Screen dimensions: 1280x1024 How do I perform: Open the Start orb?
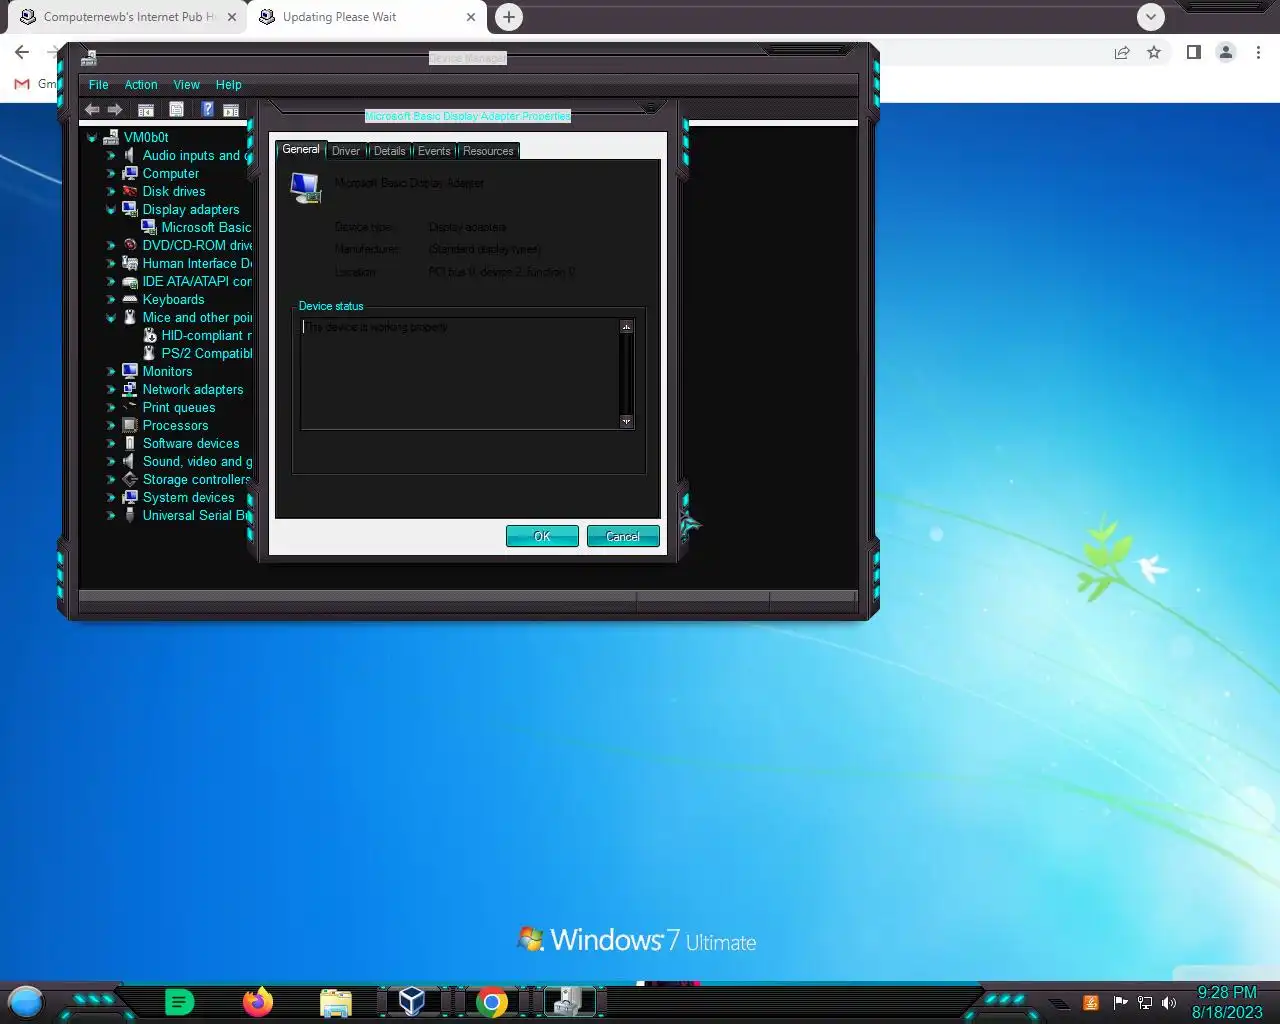26,1001
